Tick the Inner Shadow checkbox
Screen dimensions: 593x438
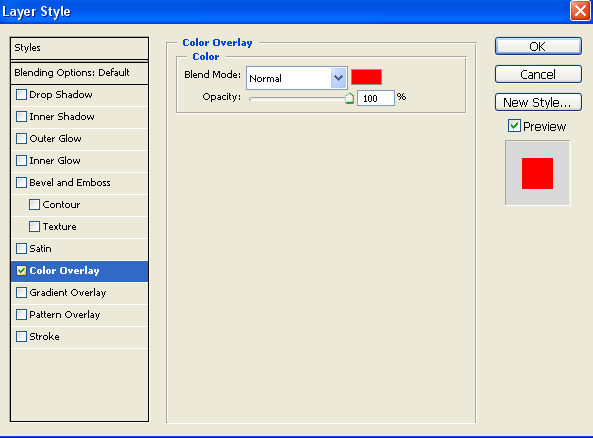coord(22,116)
